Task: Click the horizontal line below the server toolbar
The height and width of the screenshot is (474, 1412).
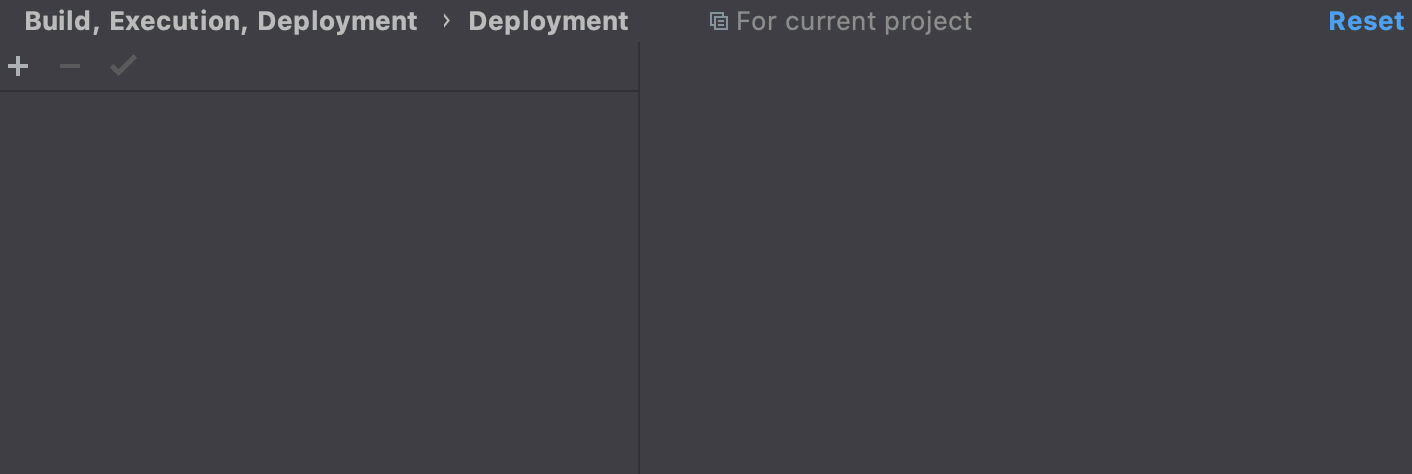Action: (318, 91)
